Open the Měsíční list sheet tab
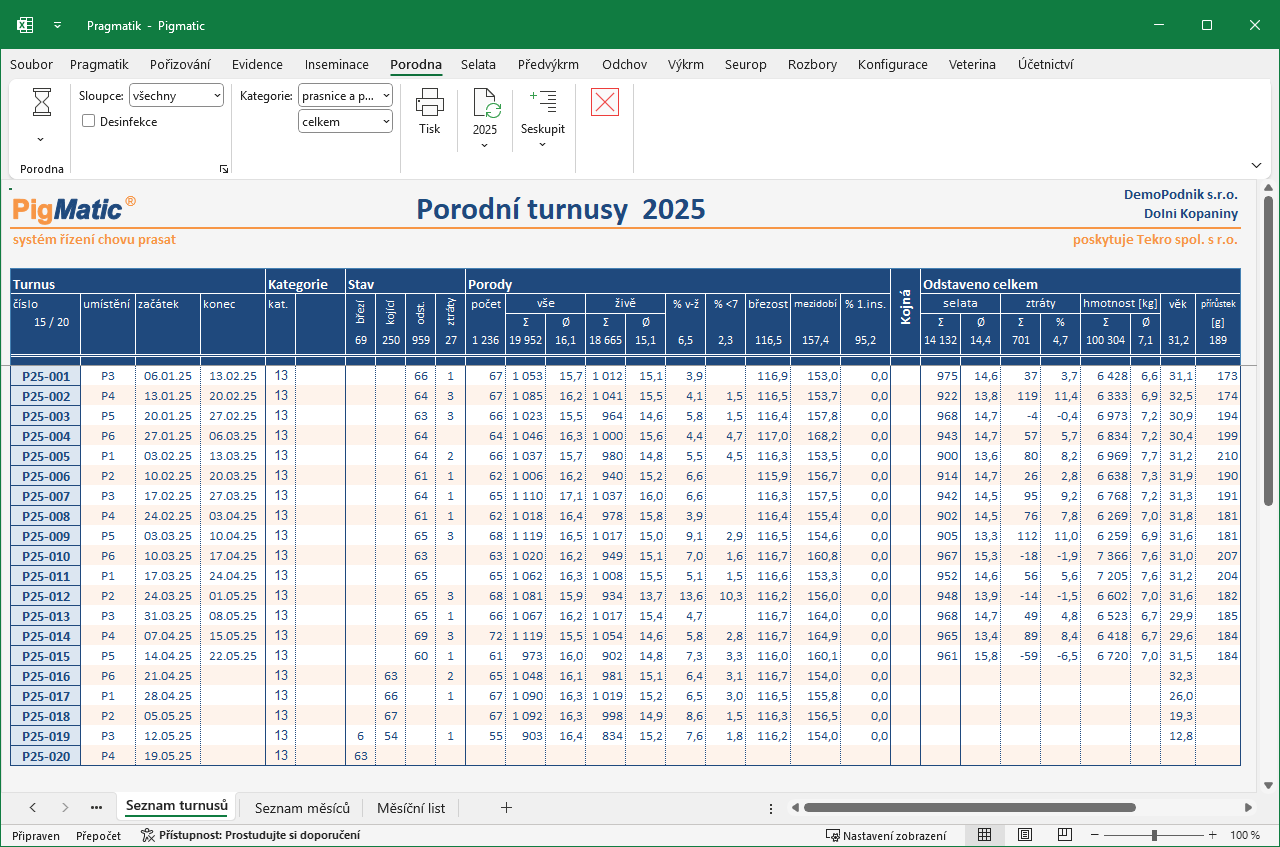The image size is (1280, 847). pyautogui.click(x=411, y=808)
